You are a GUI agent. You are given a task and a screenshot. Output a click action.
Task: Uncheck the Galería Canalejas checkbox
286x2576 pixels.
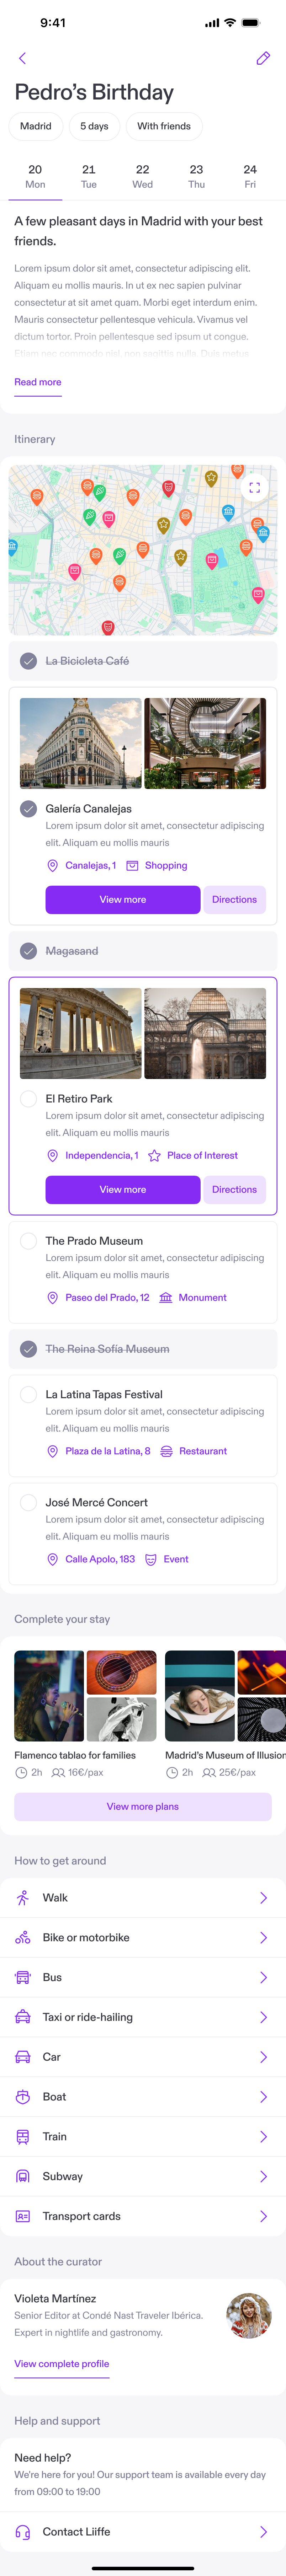[29, 808]
